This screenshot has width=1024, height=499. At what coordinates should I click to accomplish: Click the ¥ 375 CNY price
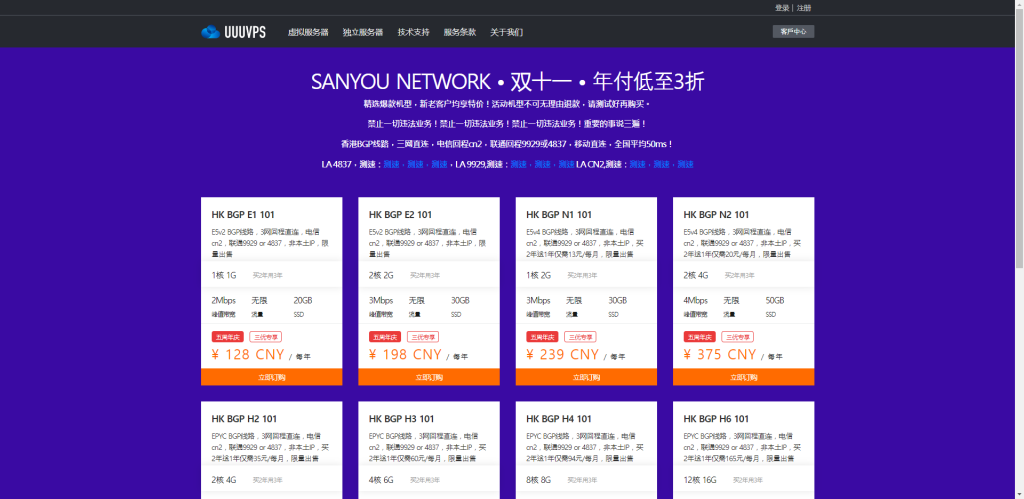(x=720, y=355)
